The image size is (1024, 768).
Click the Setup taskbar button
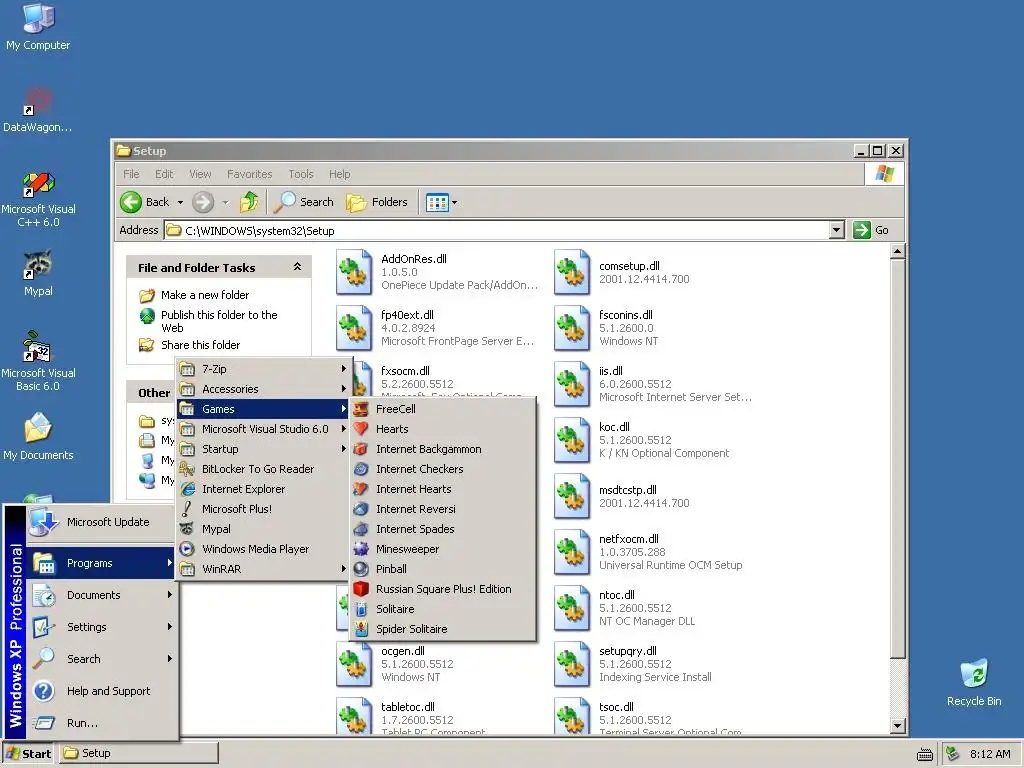coord(139,753)
